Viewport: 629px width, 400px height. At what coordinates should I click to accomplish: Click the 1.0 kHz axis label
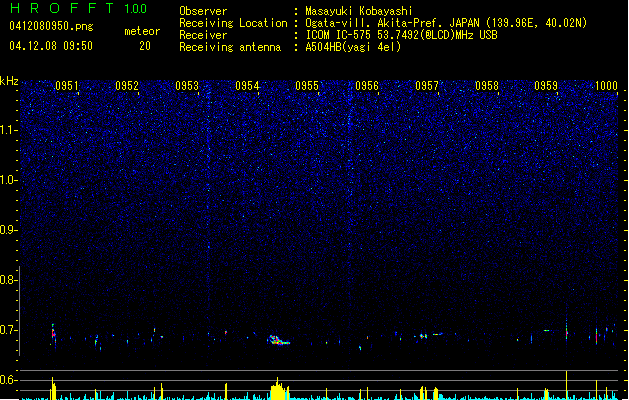point(8,180)
